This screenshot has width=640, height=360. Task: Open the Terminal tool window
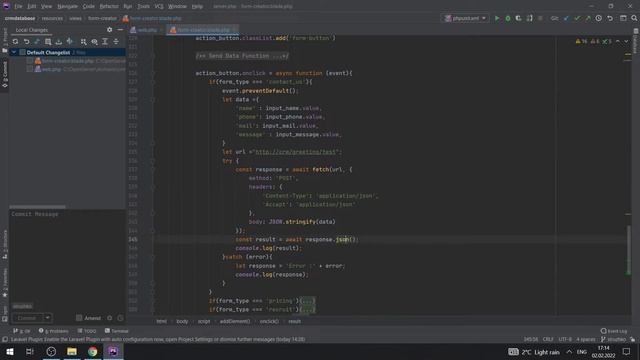116,331
